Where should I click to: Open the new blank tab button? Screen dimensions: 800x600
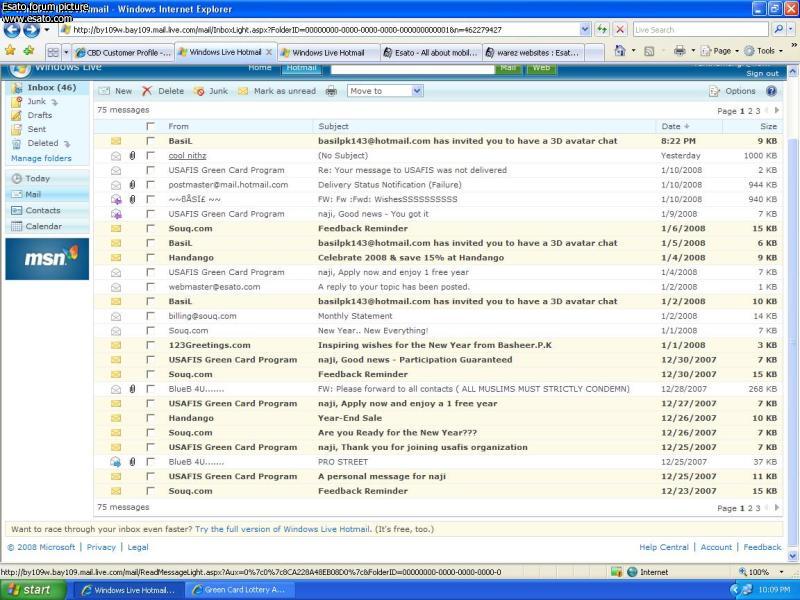(x=594, y=53)
